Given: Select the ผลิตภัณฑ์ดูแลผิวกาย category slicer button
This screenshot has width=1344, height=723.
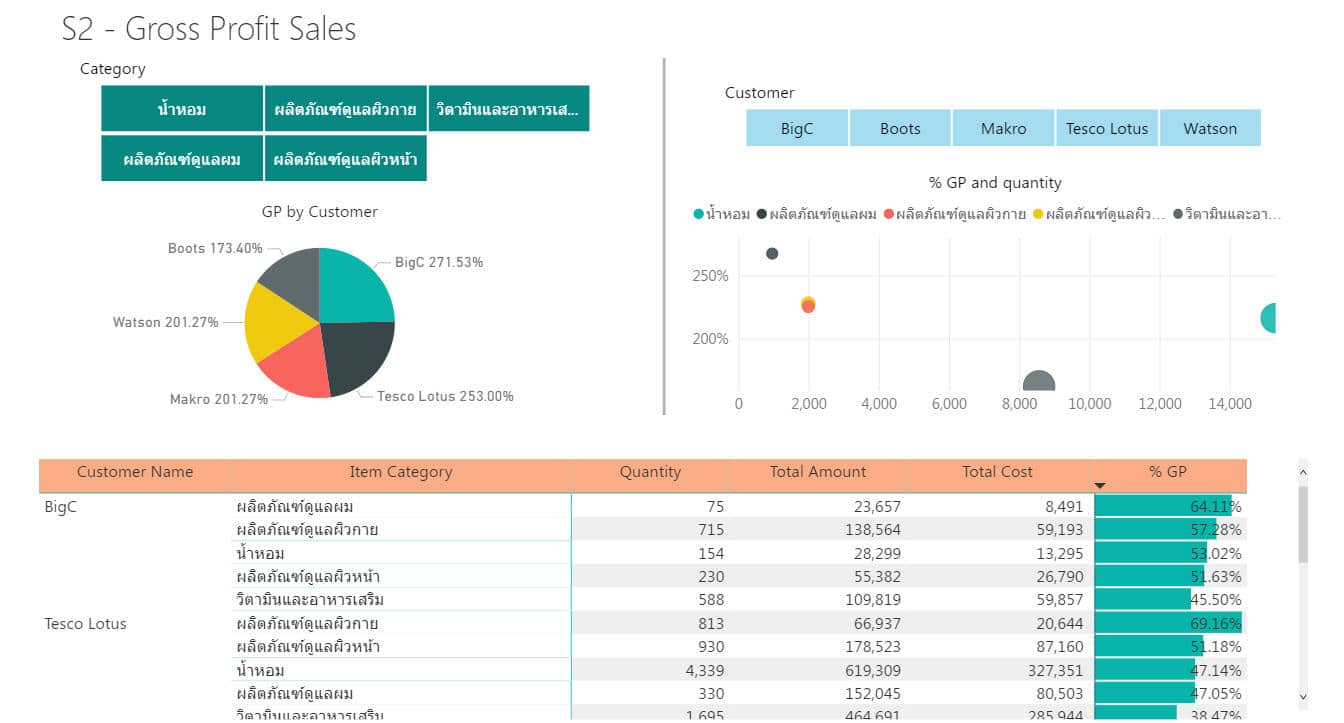Looking at the screenshot, I should pos(345,109).
